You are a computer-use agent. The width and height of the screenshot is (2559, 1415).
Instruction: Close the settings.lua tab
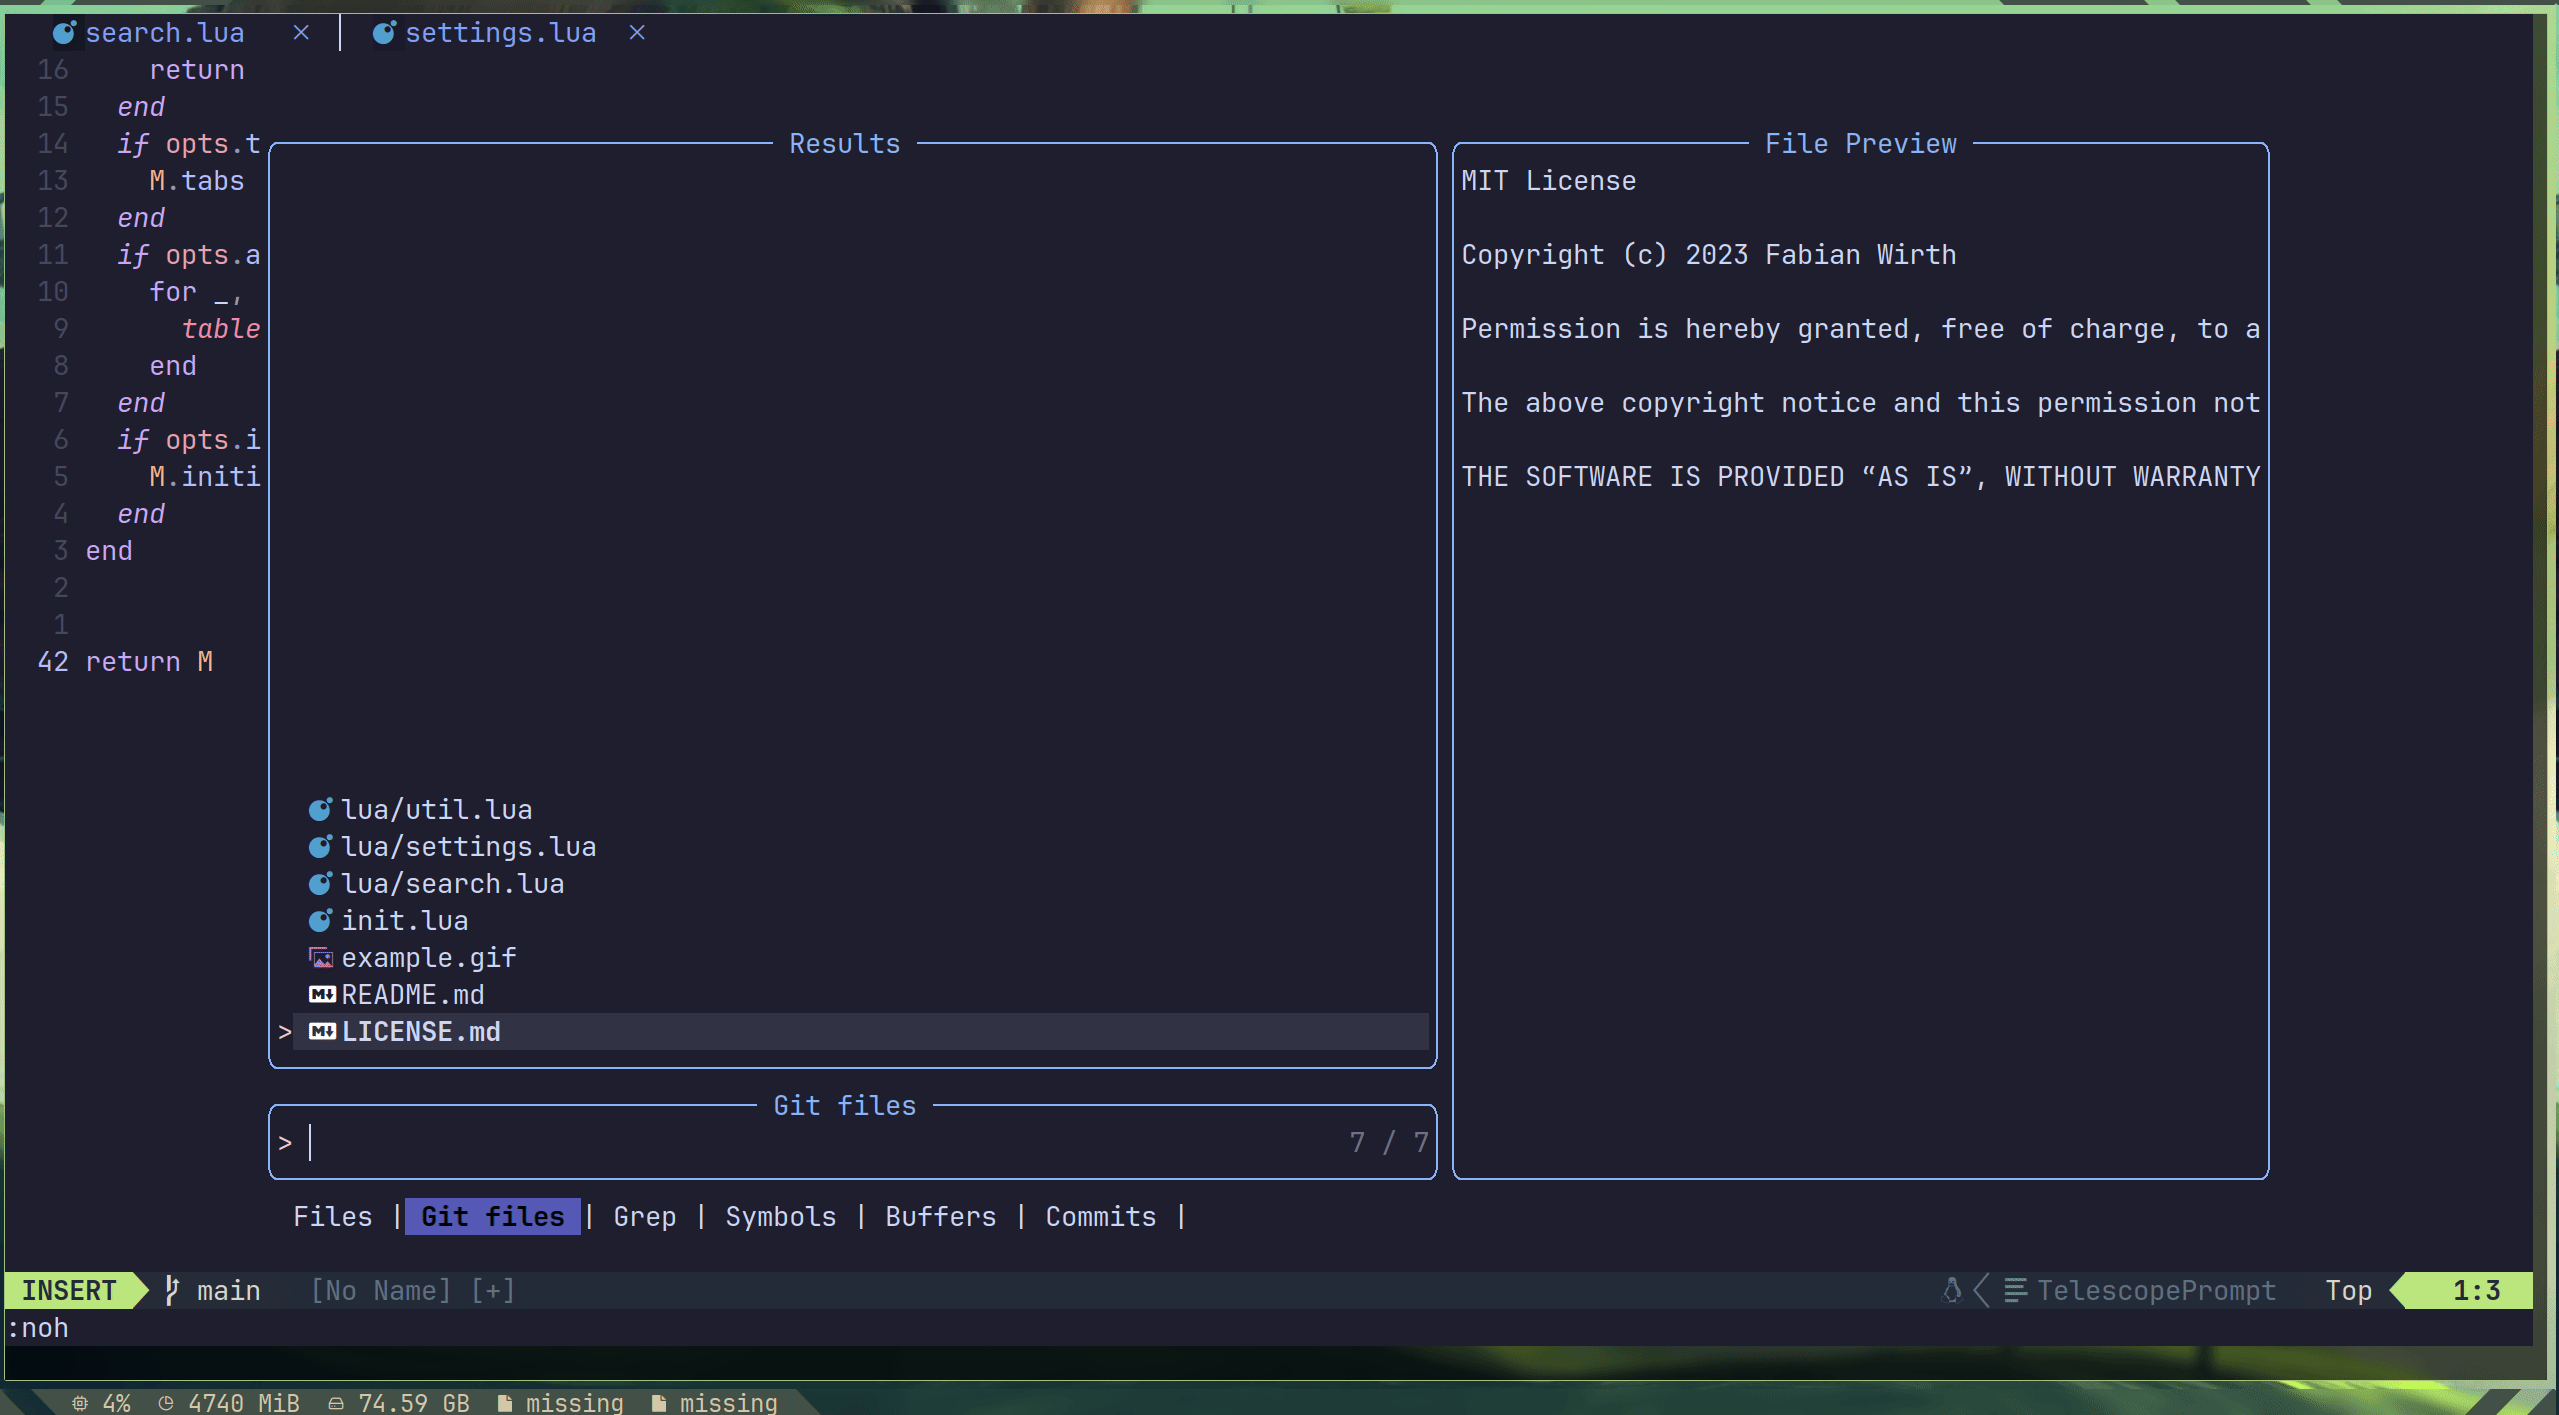(637, 33)
